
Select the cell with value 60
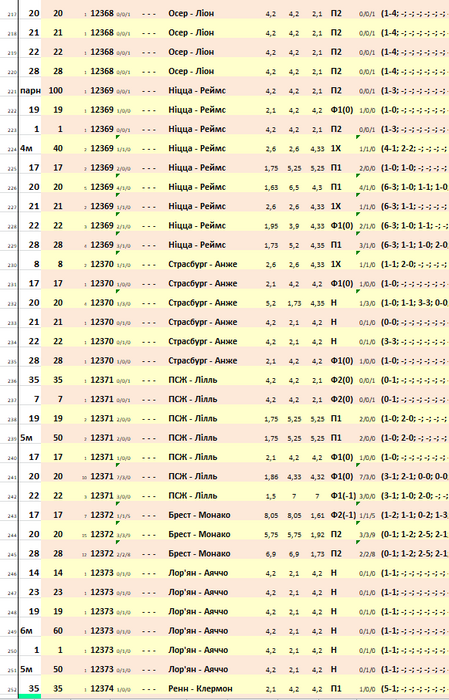56,631
